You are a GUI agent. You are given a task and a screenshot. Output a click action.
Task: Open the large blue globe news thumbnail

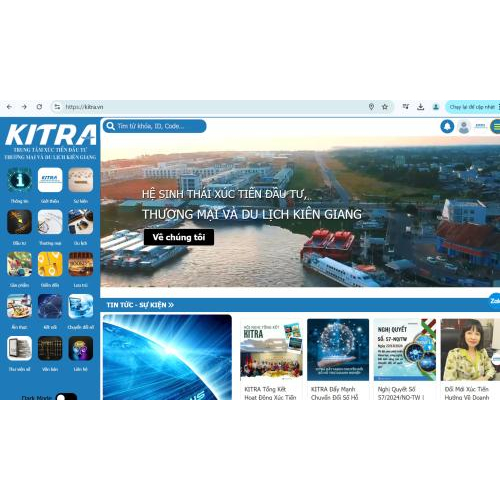tap(167, 357)
